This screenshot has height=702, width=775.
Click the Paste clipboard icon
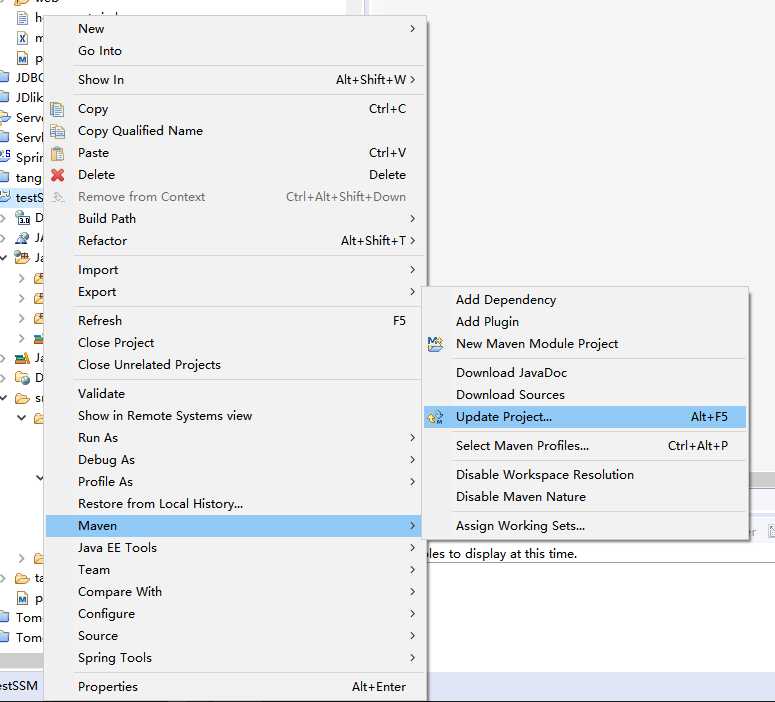57,153
